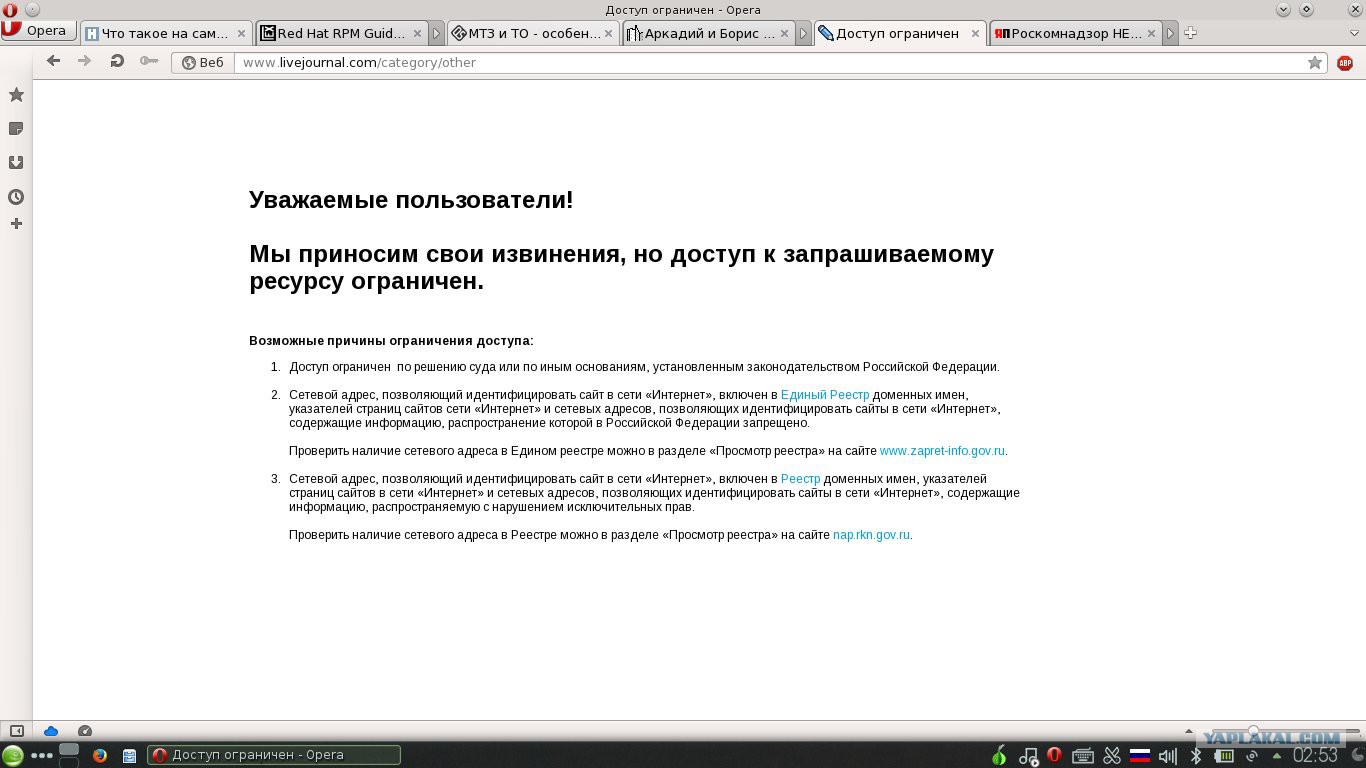Click the 'Веб' site info badge
The image size is (1366, 768).
pos(203,62)
